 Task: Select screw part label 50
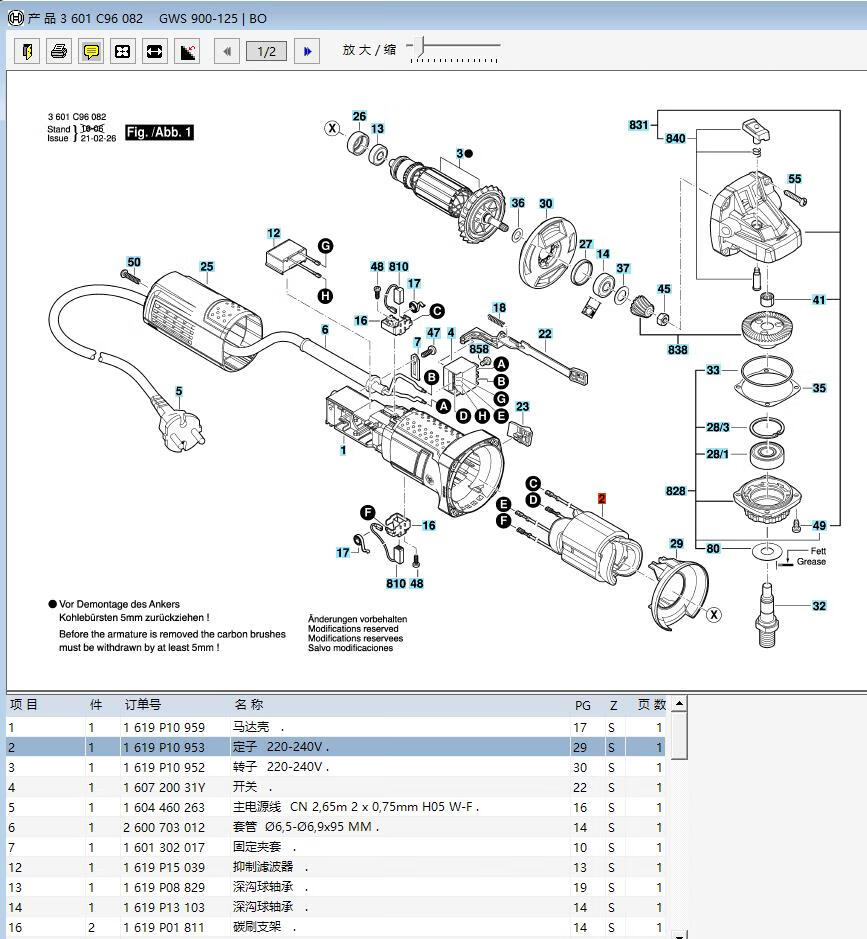click(x=134, y=262)
